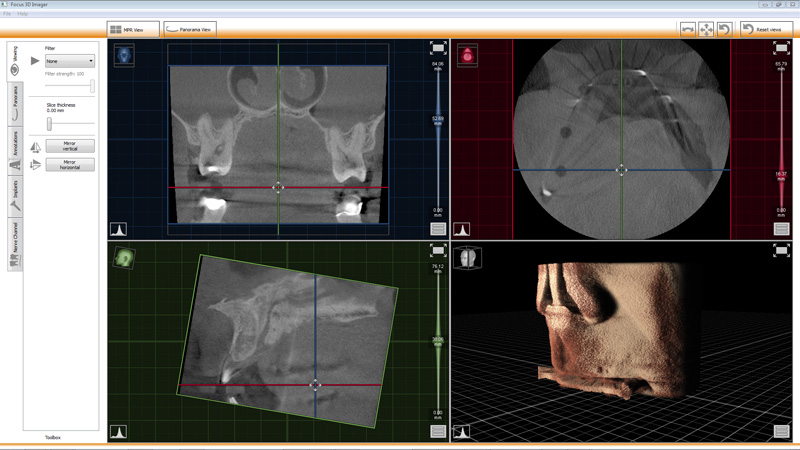The width and height of the screenshot is (800, 450).
Task: Open histogram in the axial red view
Action: point(462,229)
